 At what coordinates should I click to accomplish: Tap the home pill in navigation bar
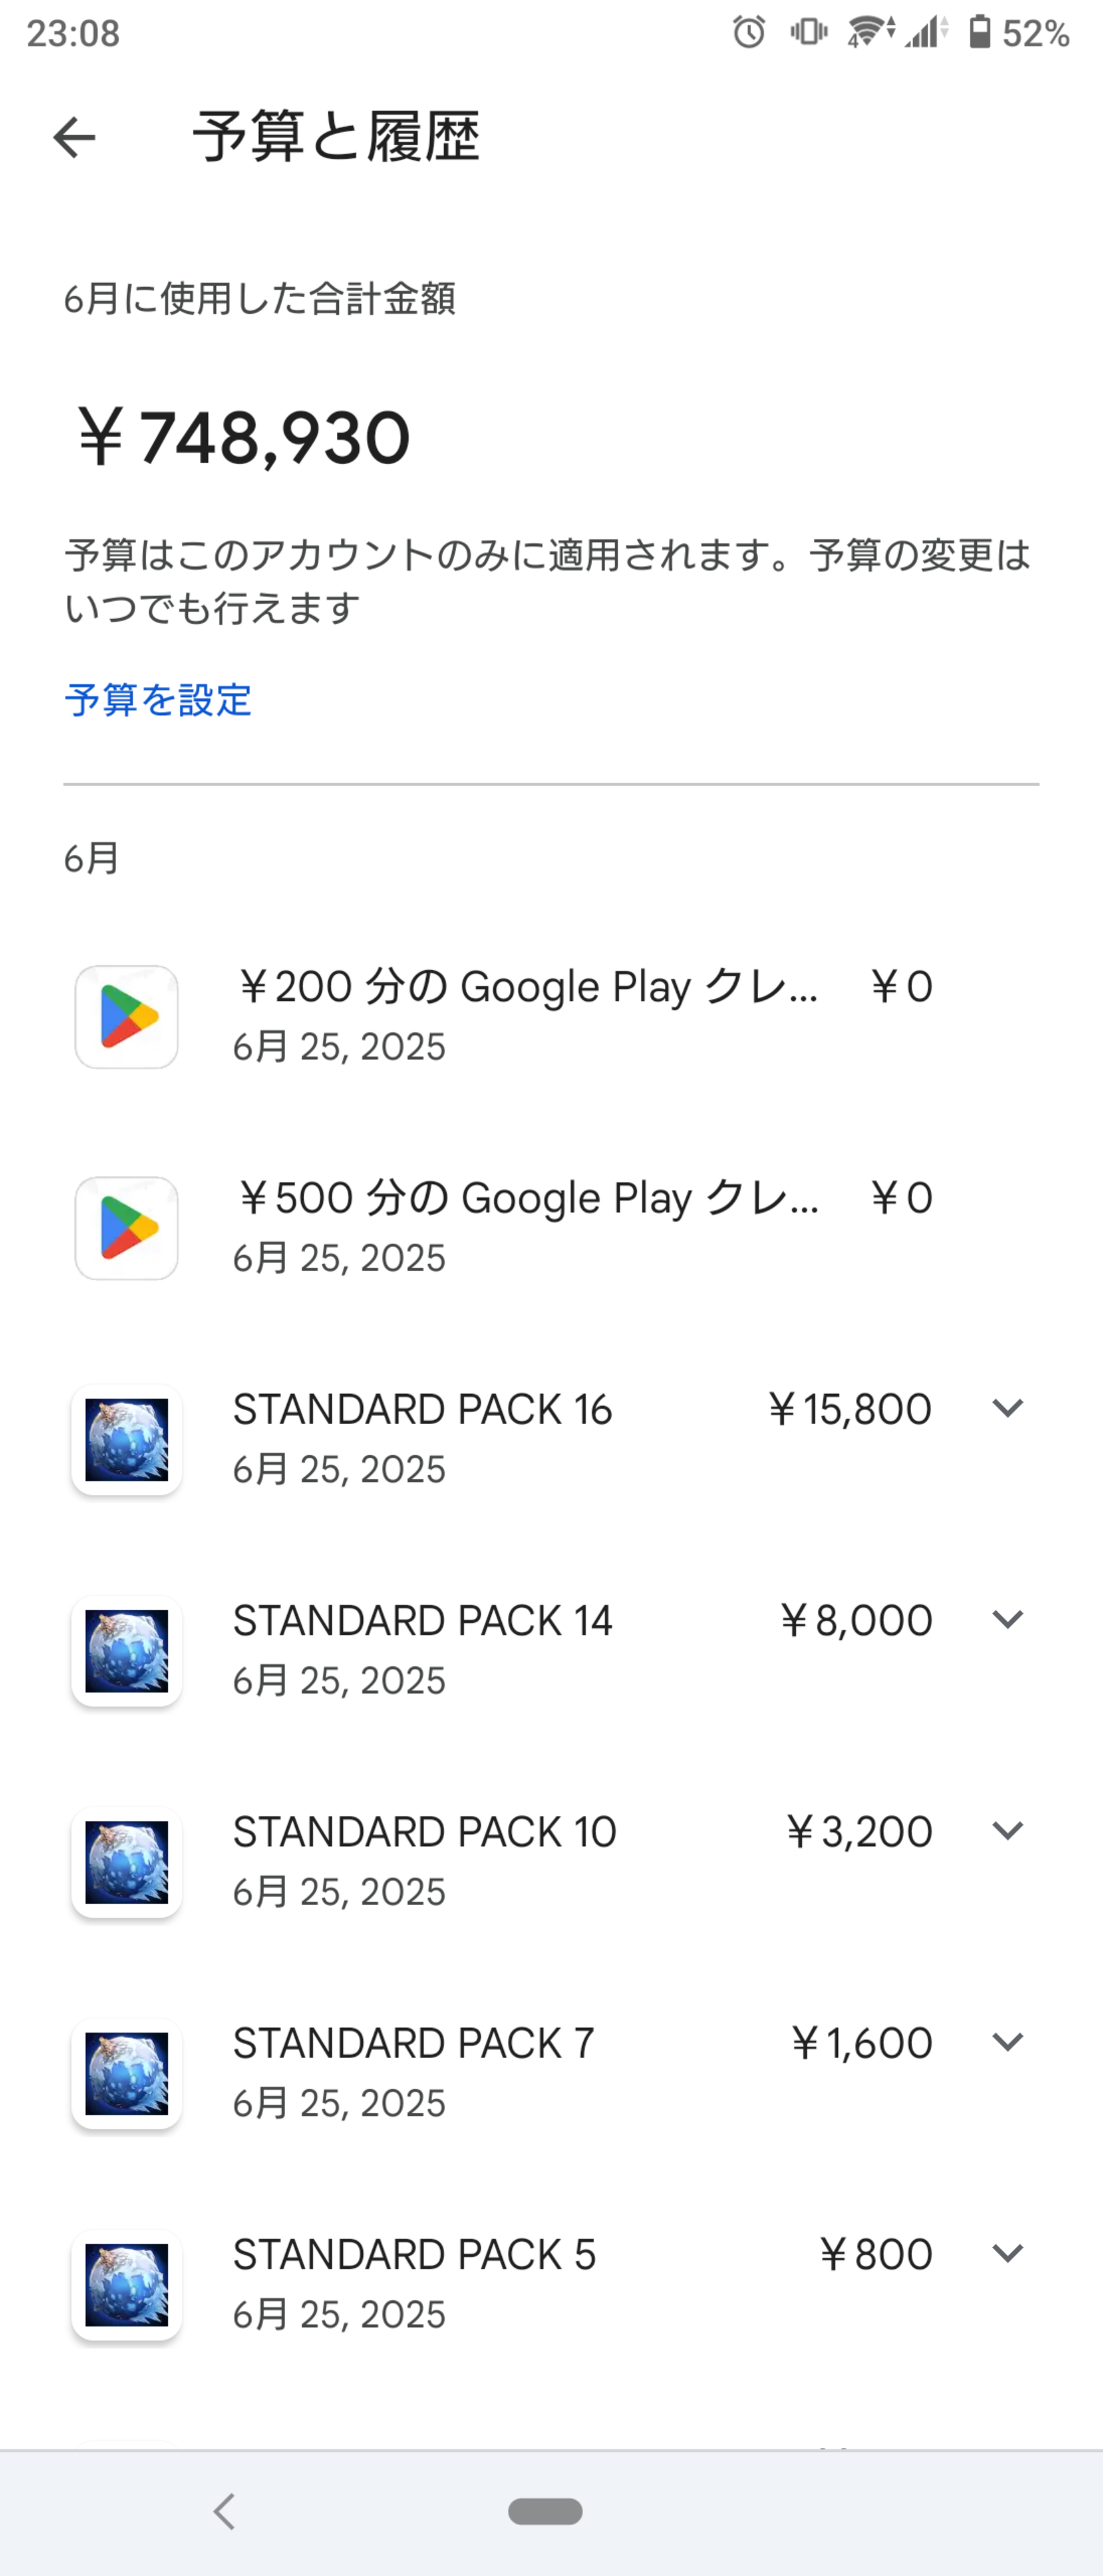click(x=545, y=2511)
